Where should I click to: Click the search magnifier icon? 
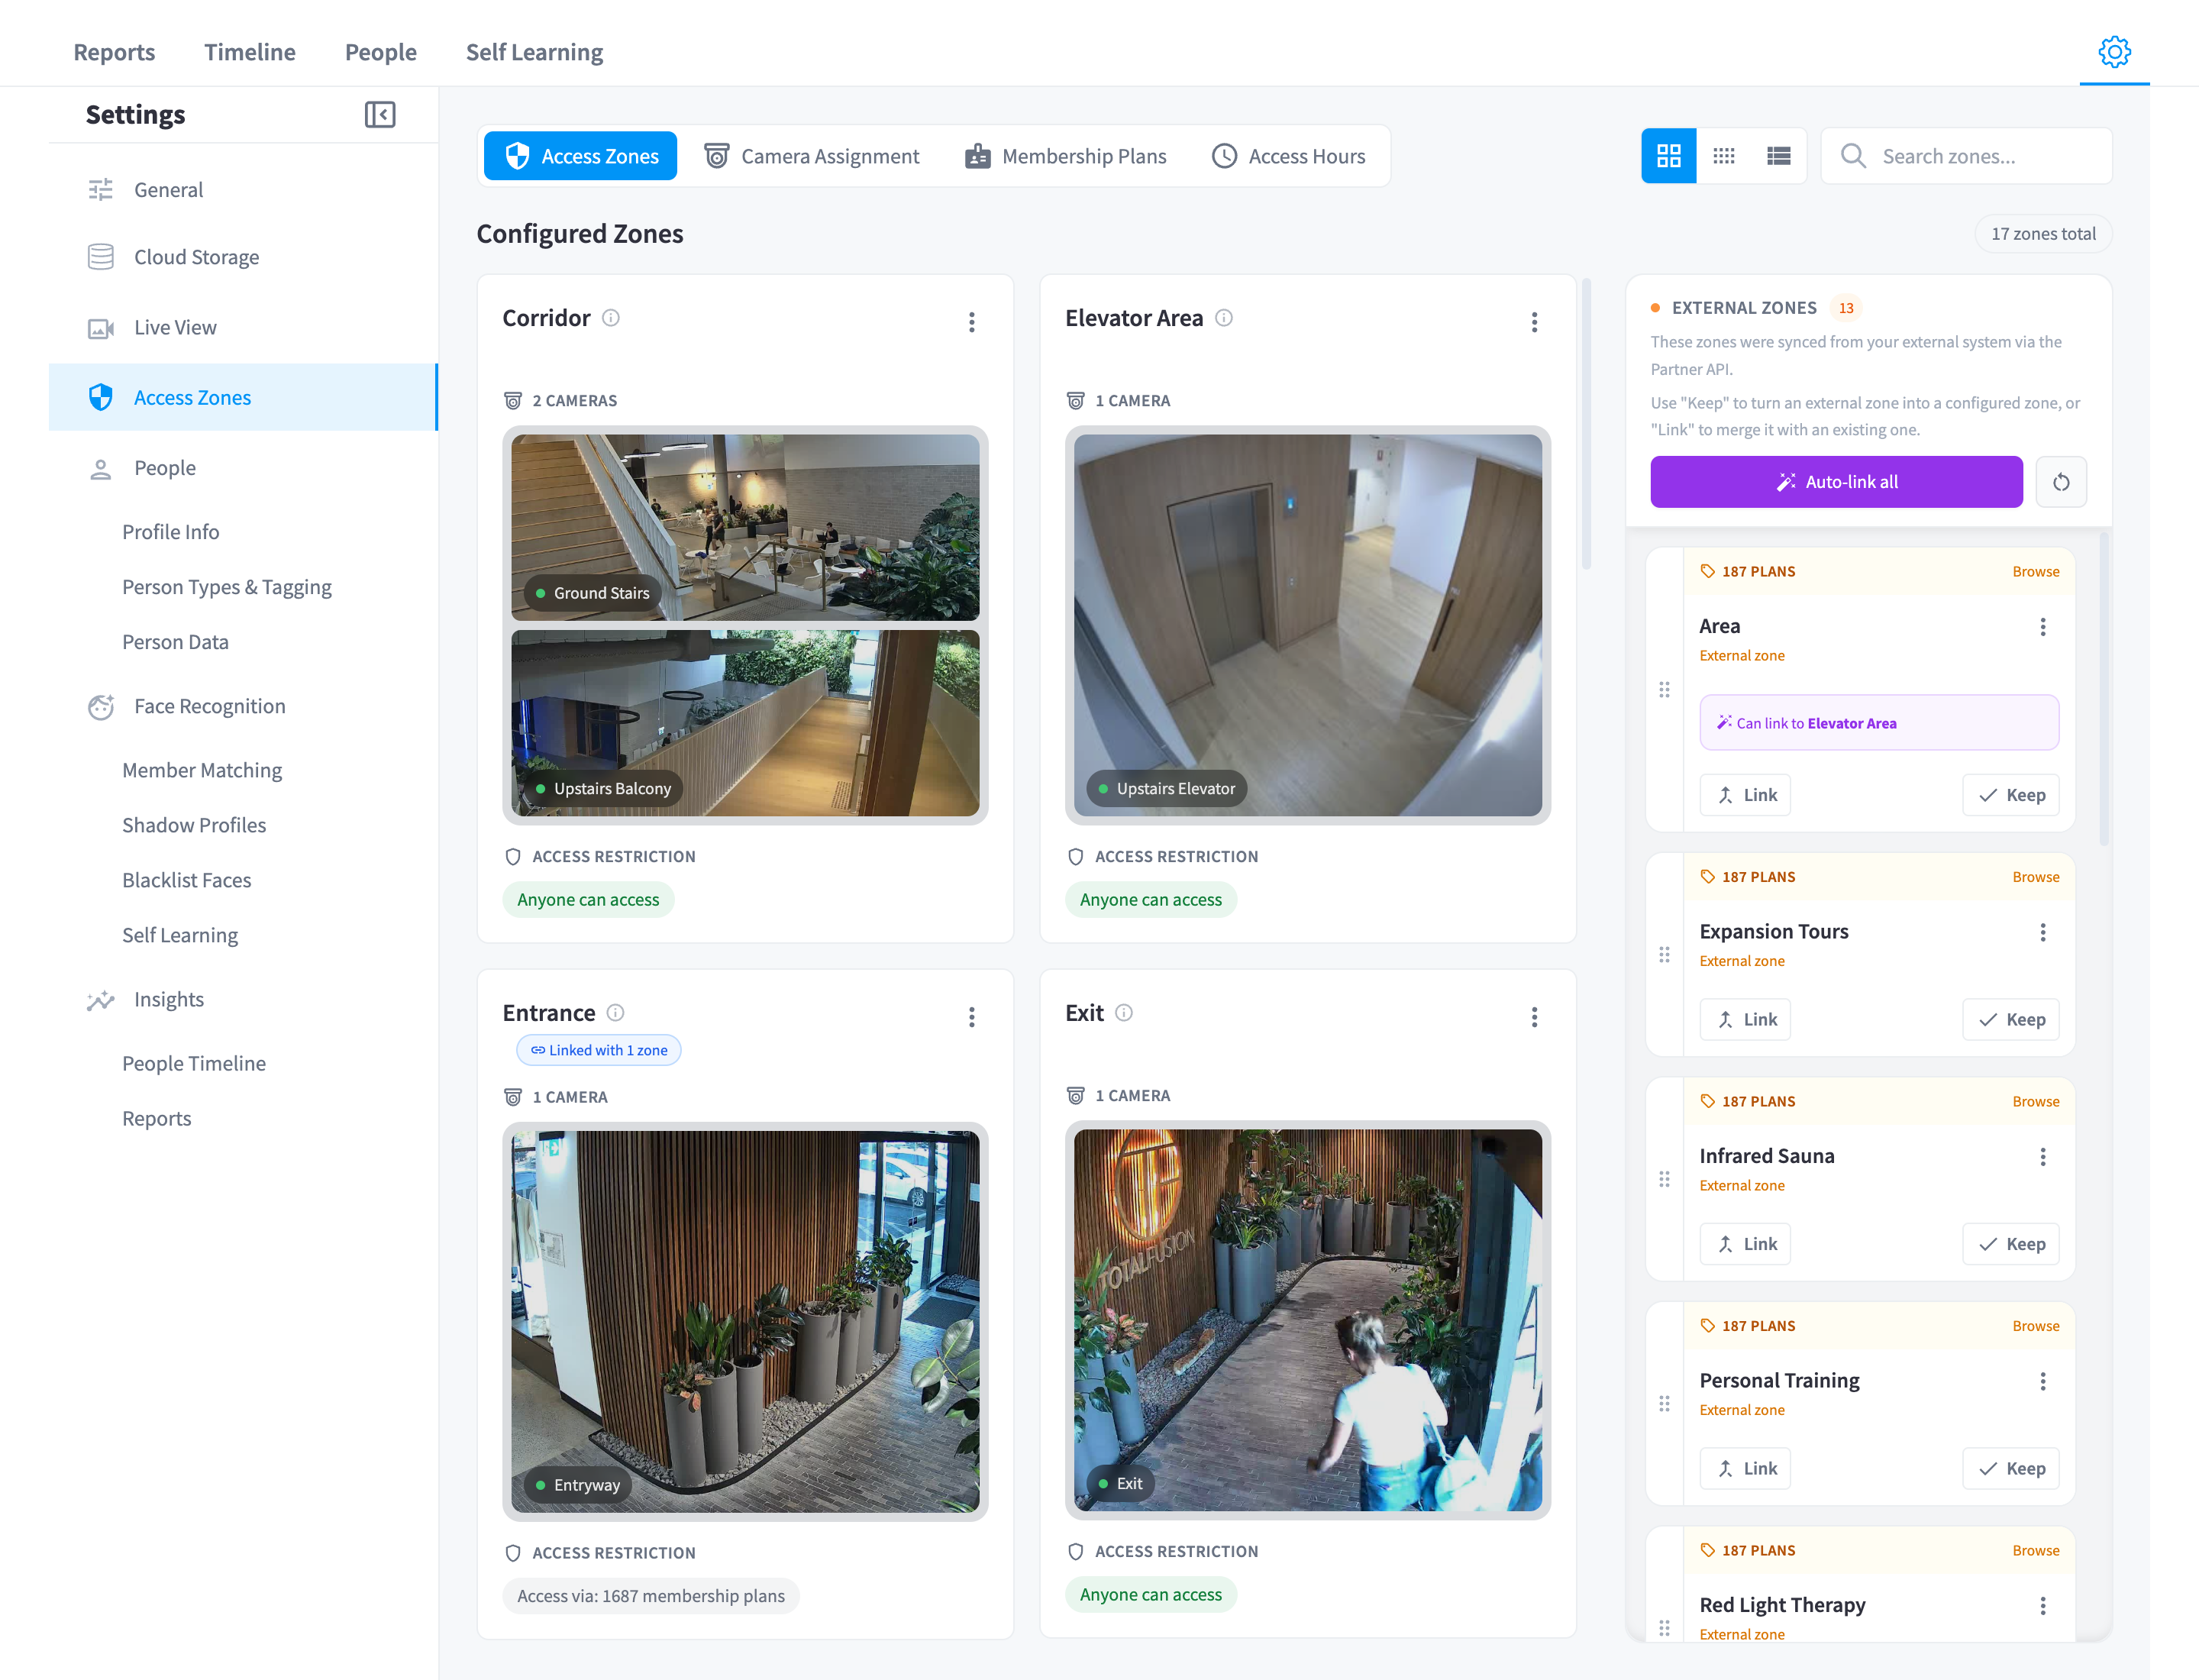point(1852,156)
